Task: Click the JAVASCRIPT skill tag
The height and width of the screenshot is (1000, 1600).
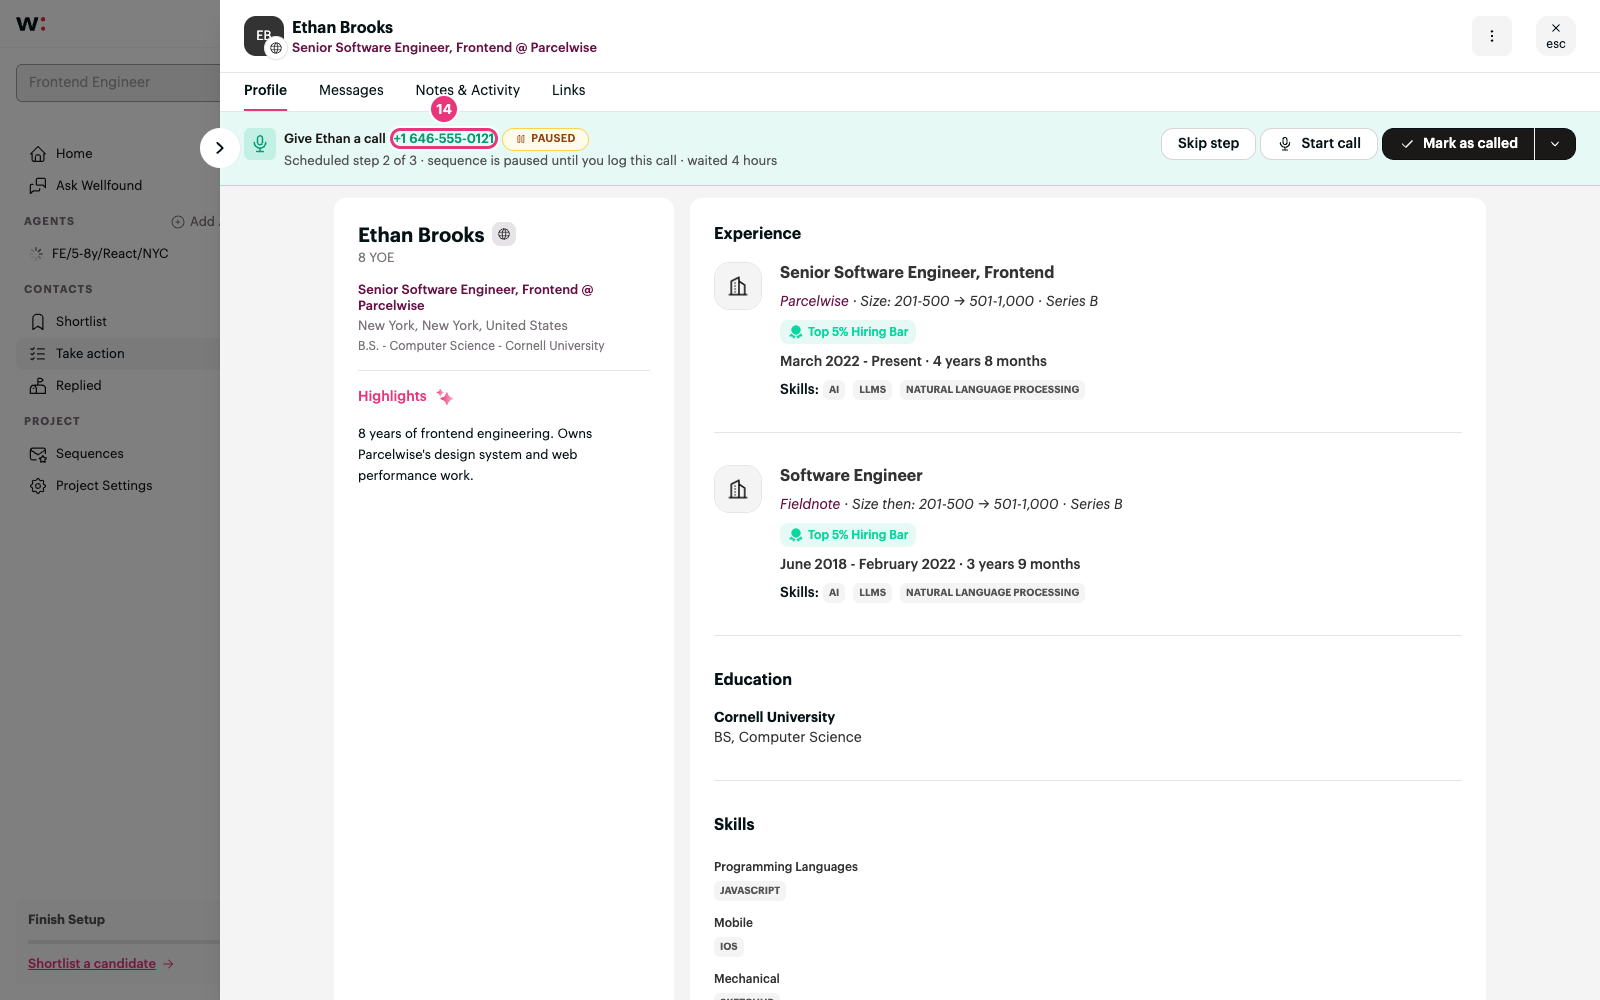Action: coord(750,891)
